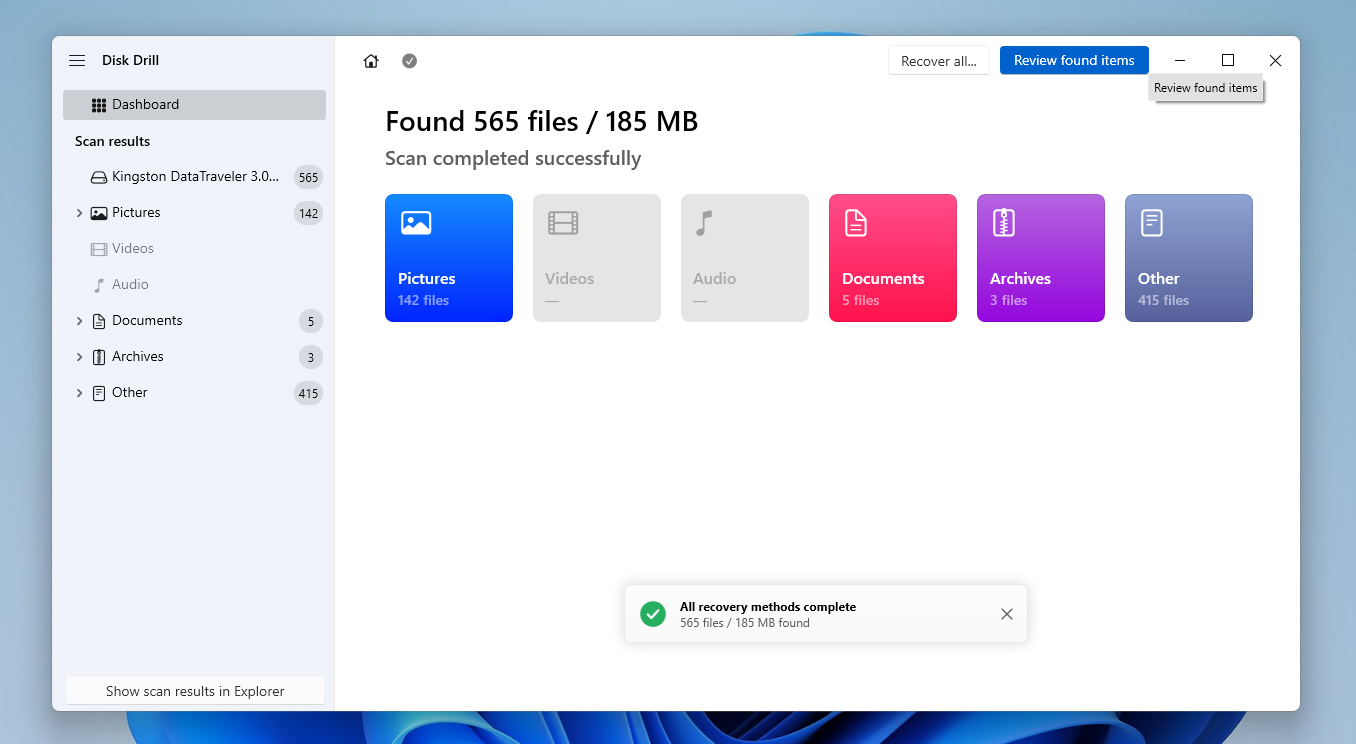Click the Documents 5 files card
The height and width of the screenshot is (744, 1356).
click(893, 258)
